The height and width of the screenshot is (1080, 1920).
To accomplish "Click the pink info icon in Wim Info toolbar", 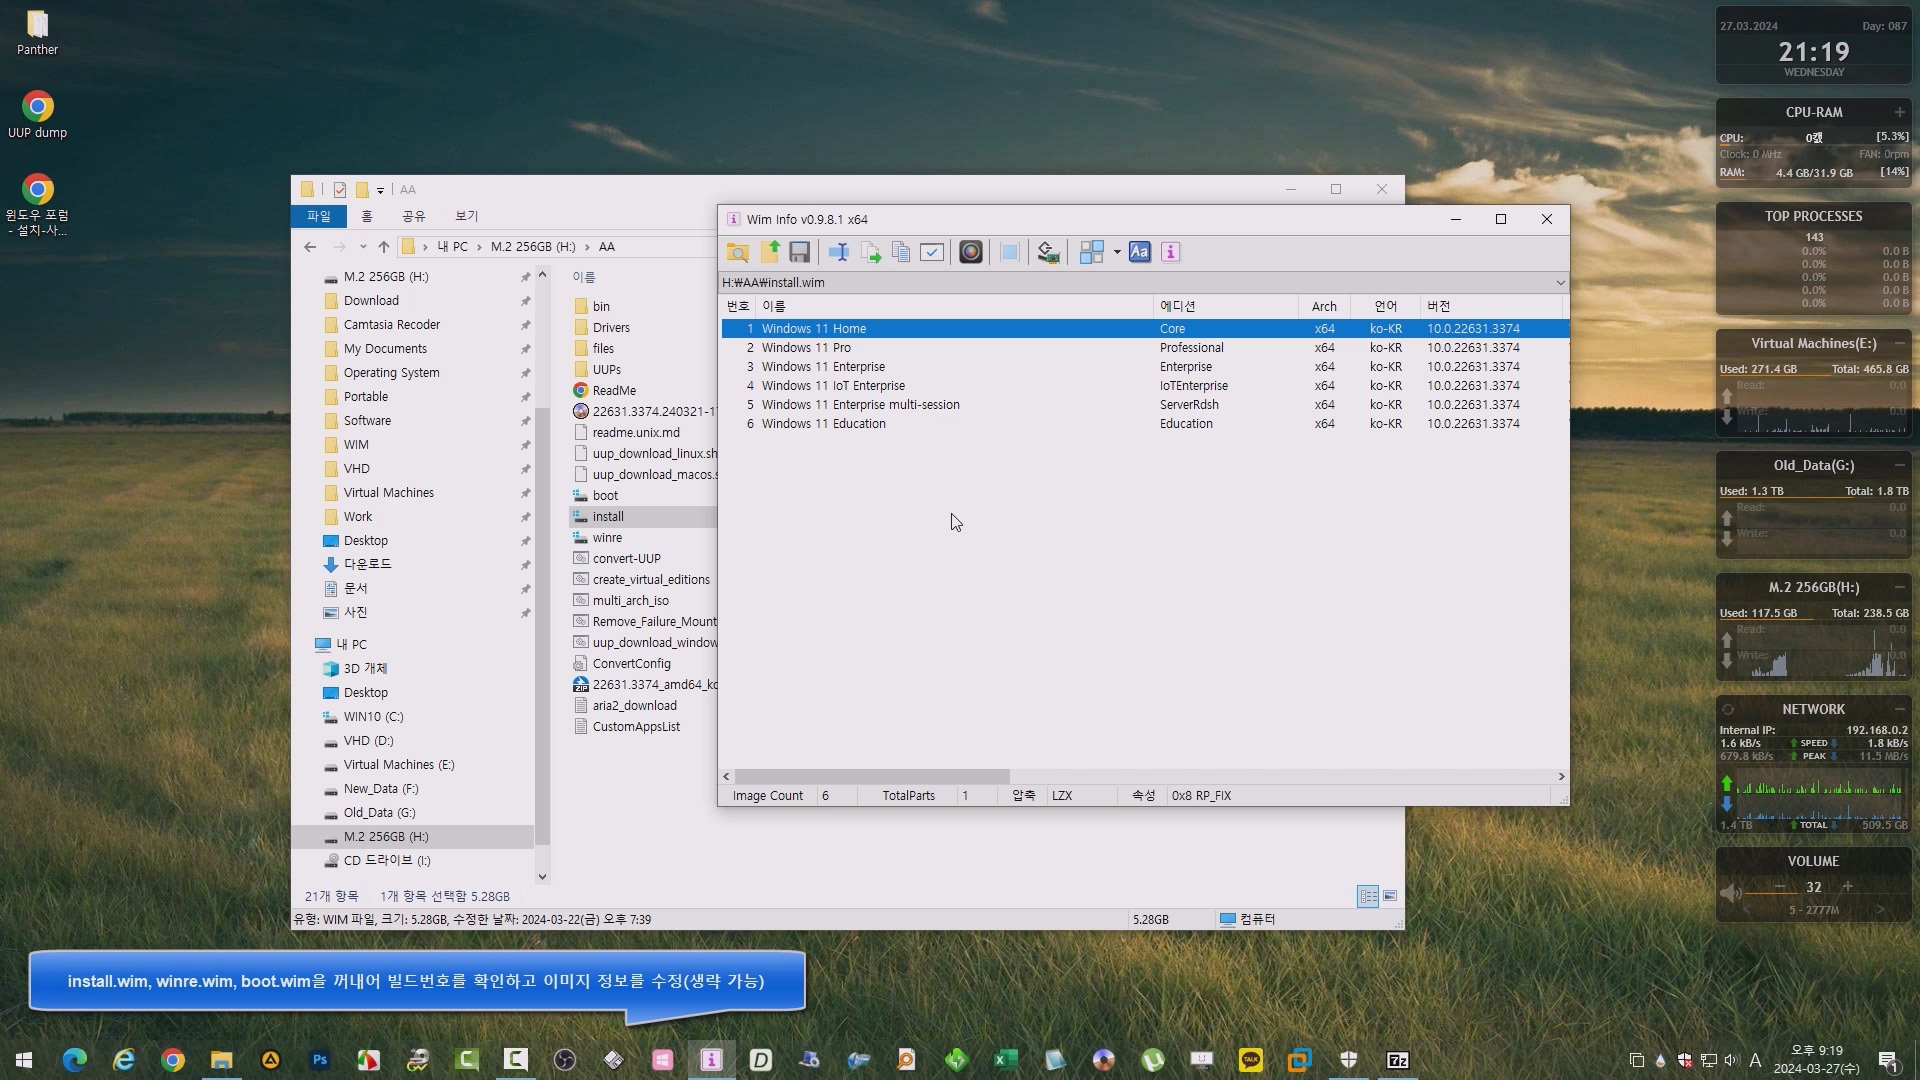I will [1170, 252].
